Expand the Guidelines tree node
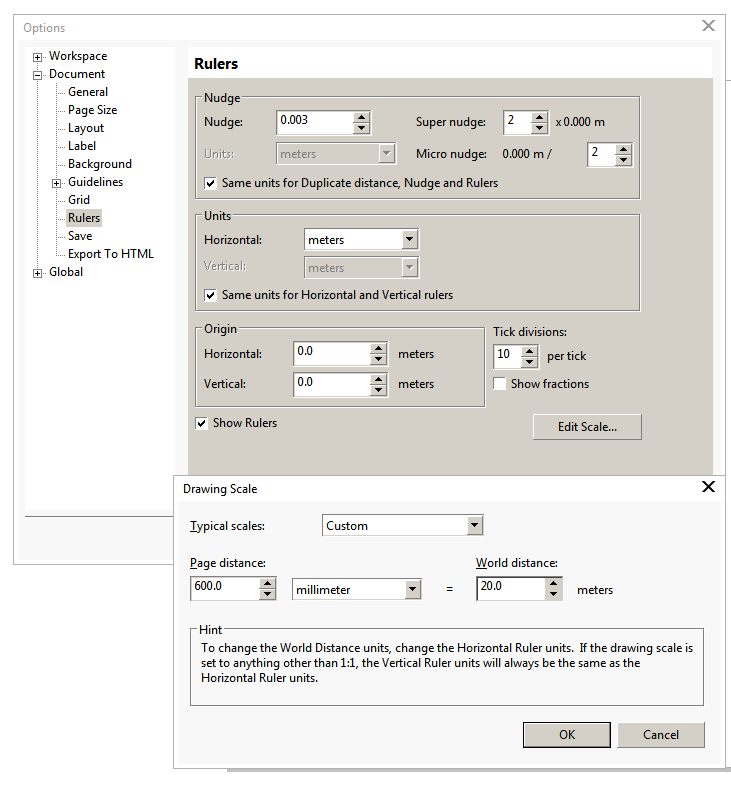 click(x=56, y=183)
